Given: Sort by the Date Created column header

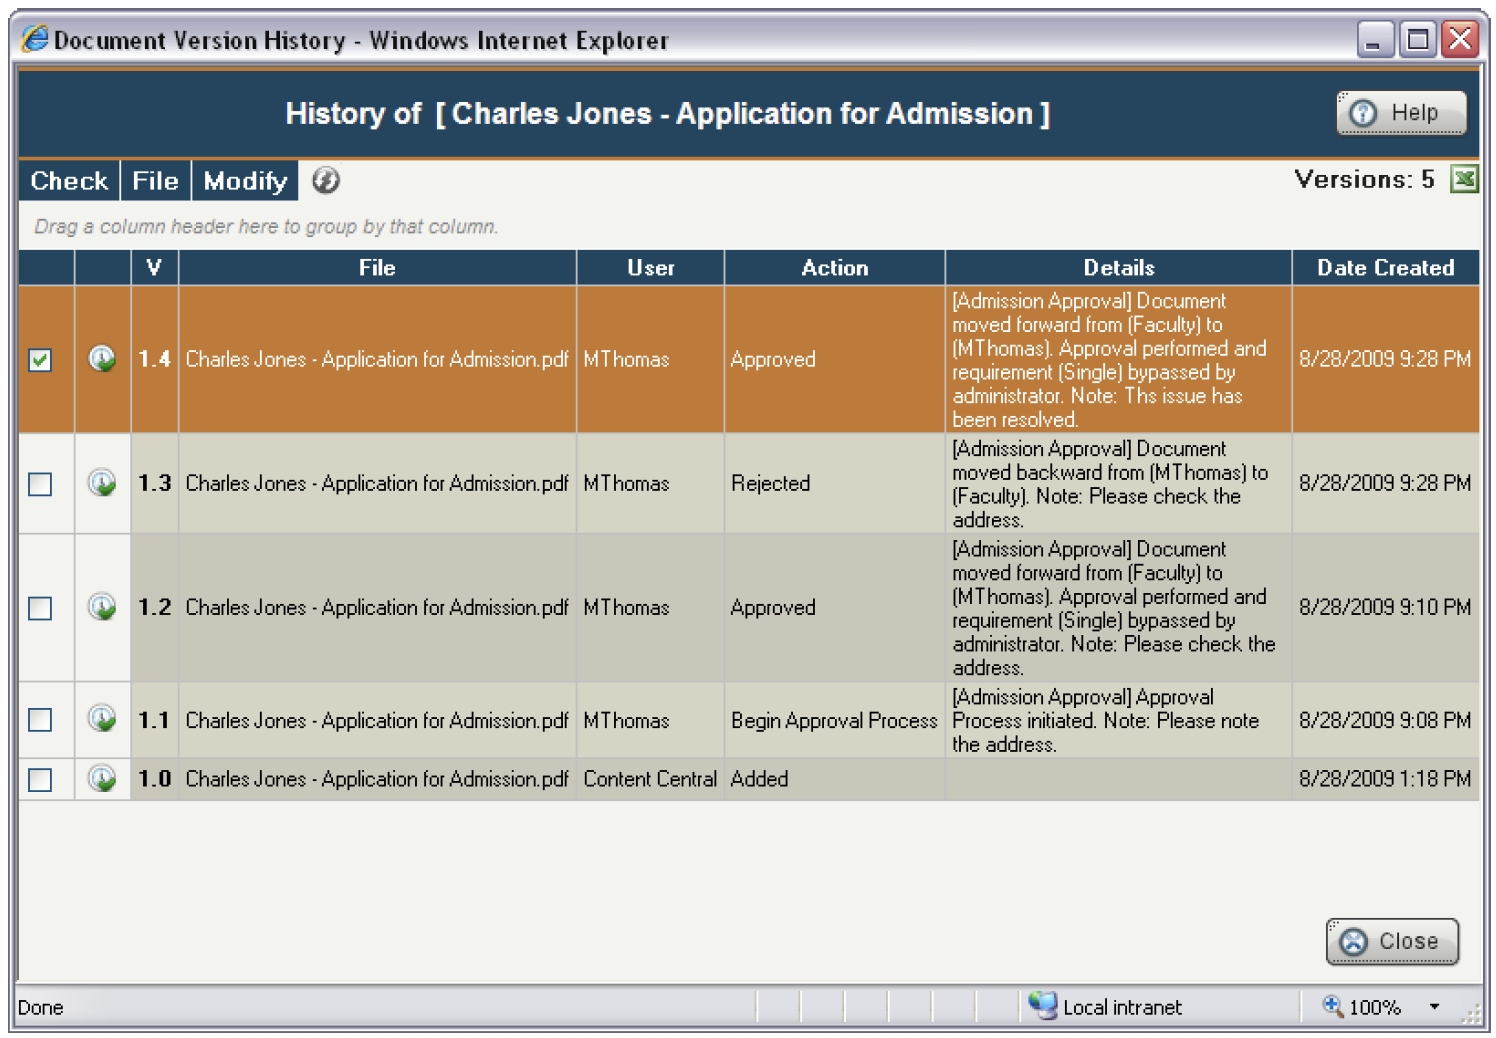Looking at the screenshot, I should pos(1385,267).
